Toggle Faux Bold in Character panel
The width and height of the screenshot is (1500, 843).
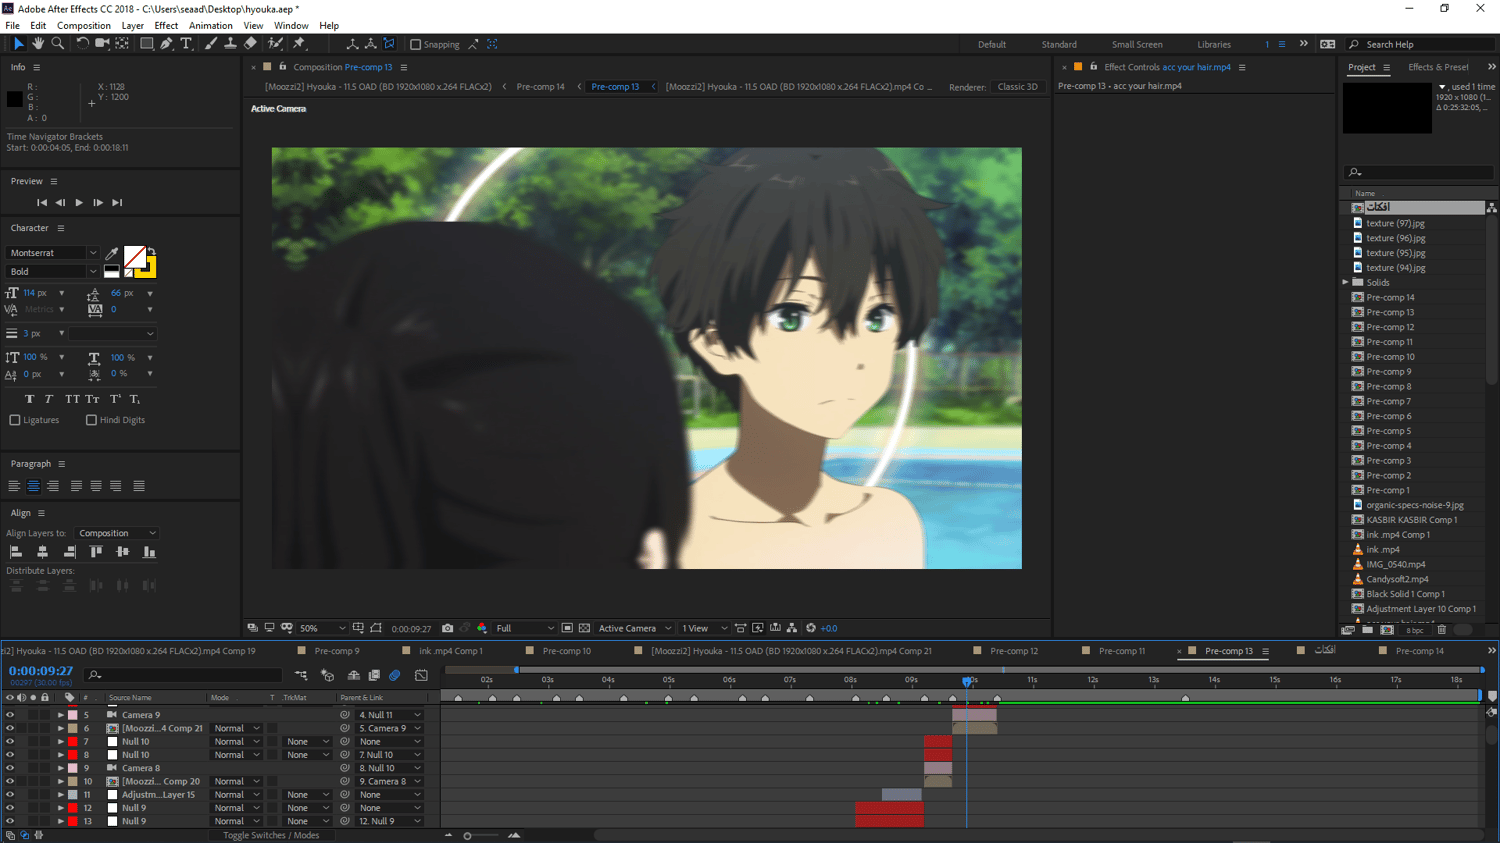click(29, 399)
